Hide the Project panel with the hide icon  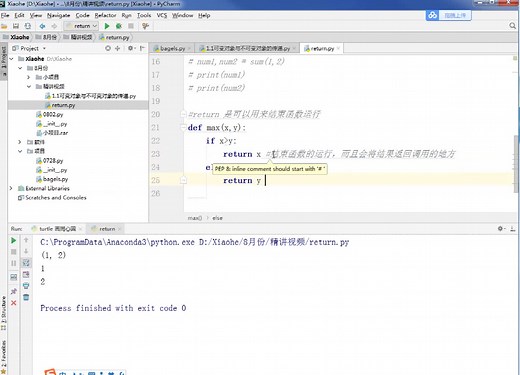pos(142,48)
